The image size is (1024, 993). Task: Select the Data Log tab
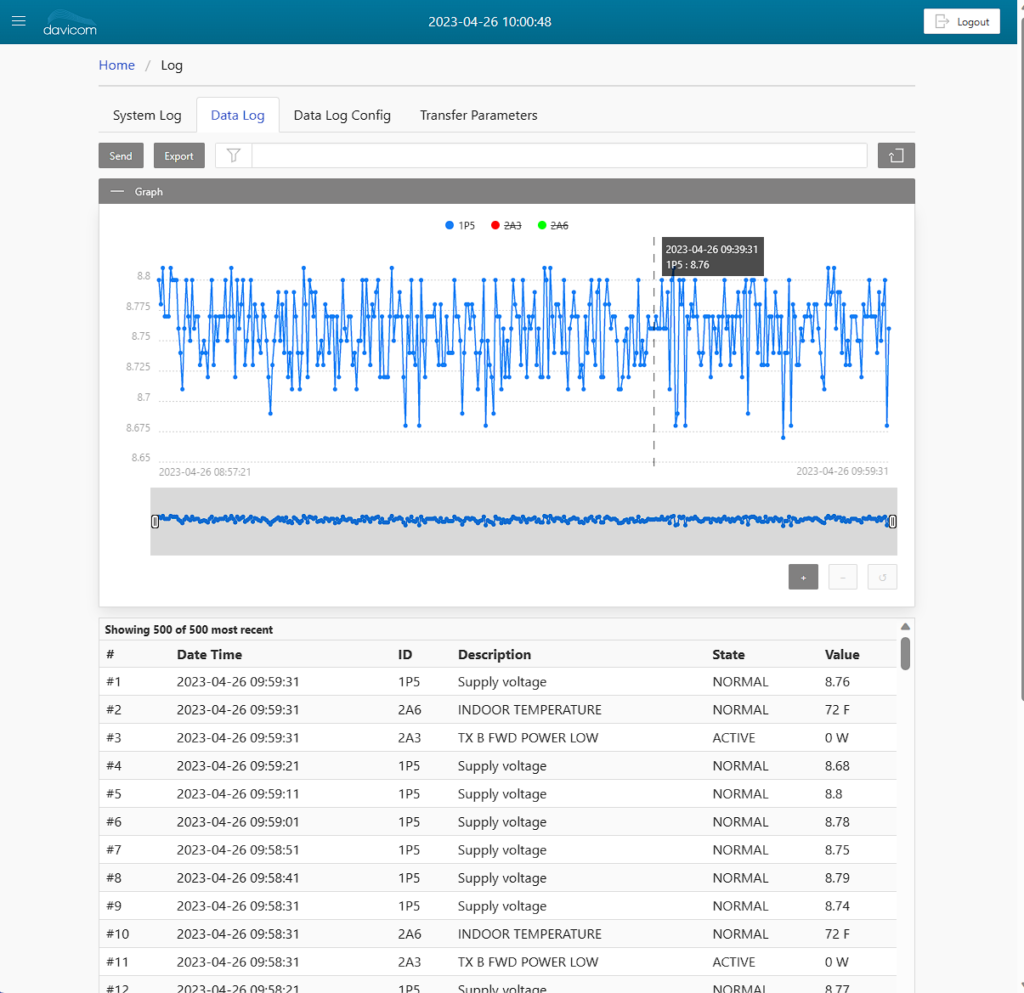coord(238,116)
